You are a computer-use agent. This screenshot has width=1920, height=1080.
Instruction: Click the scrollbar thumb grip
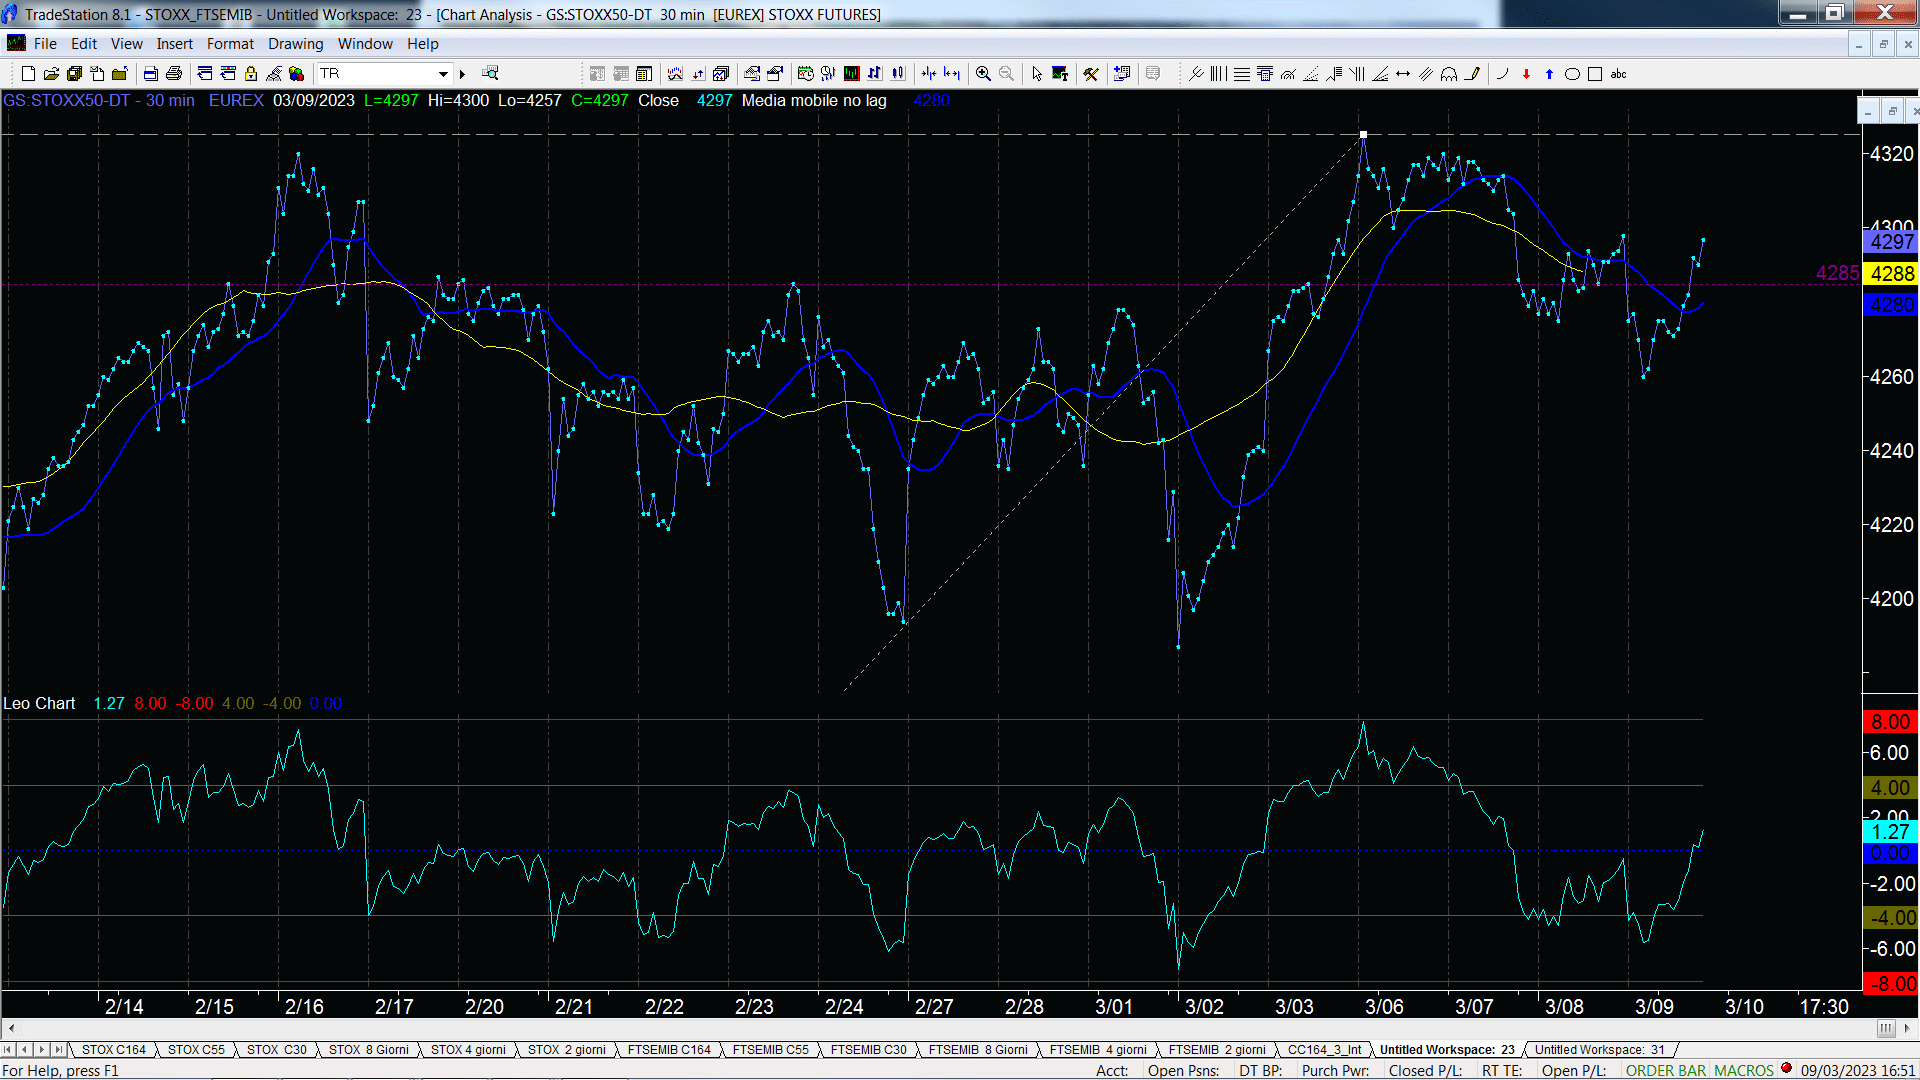pyautogui.click(x=1885, y=1028)
